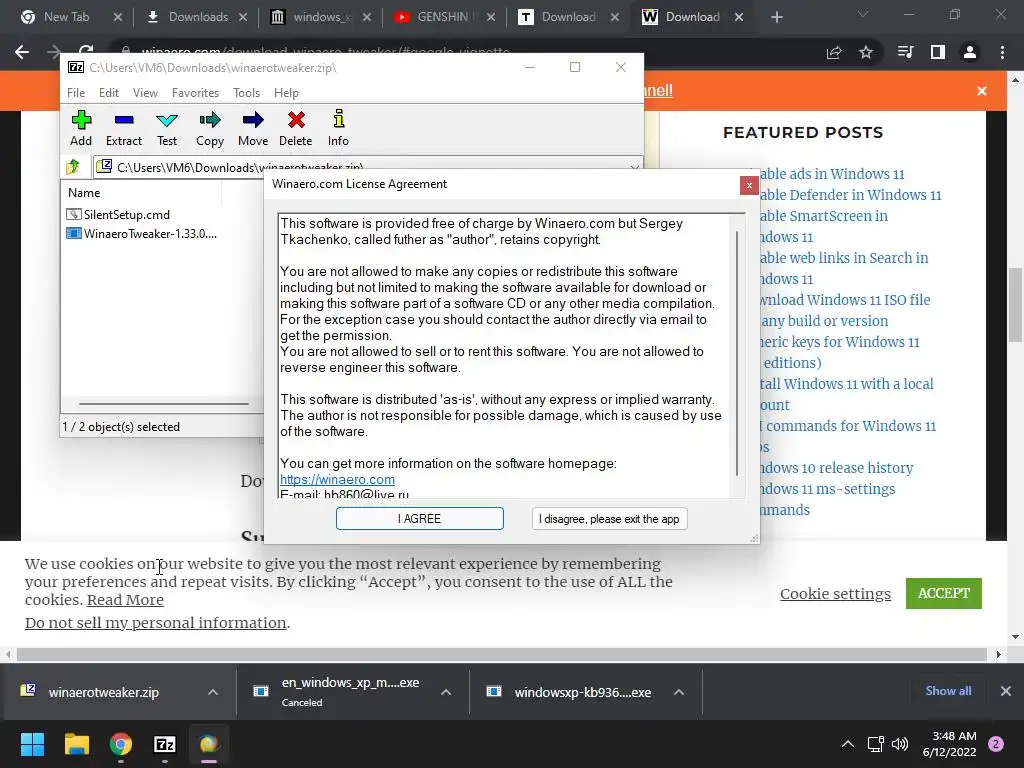Switch to the New Tab browser tab
Viewport: 1024px width, 768px height.
[x=67, y=17]
